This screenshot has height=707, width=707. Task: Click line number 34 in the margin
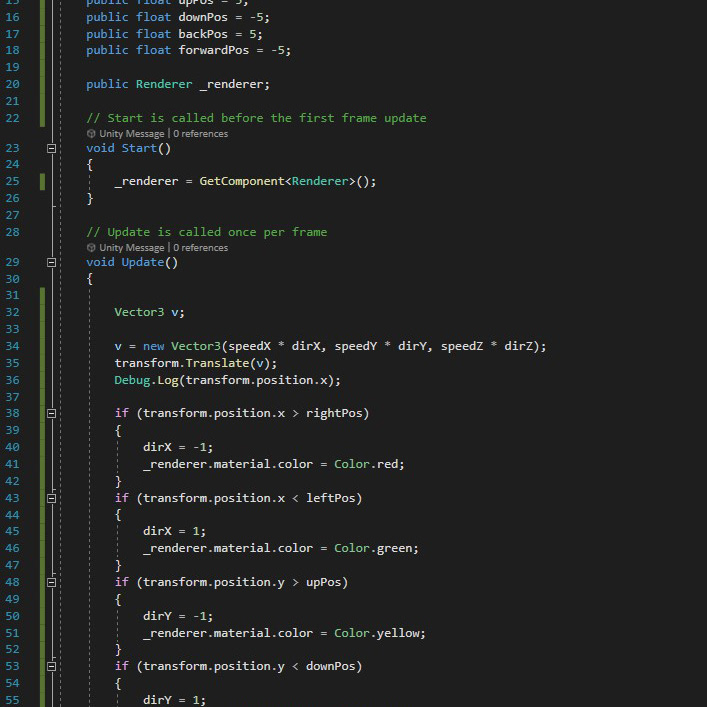click(x=13, y=346)
